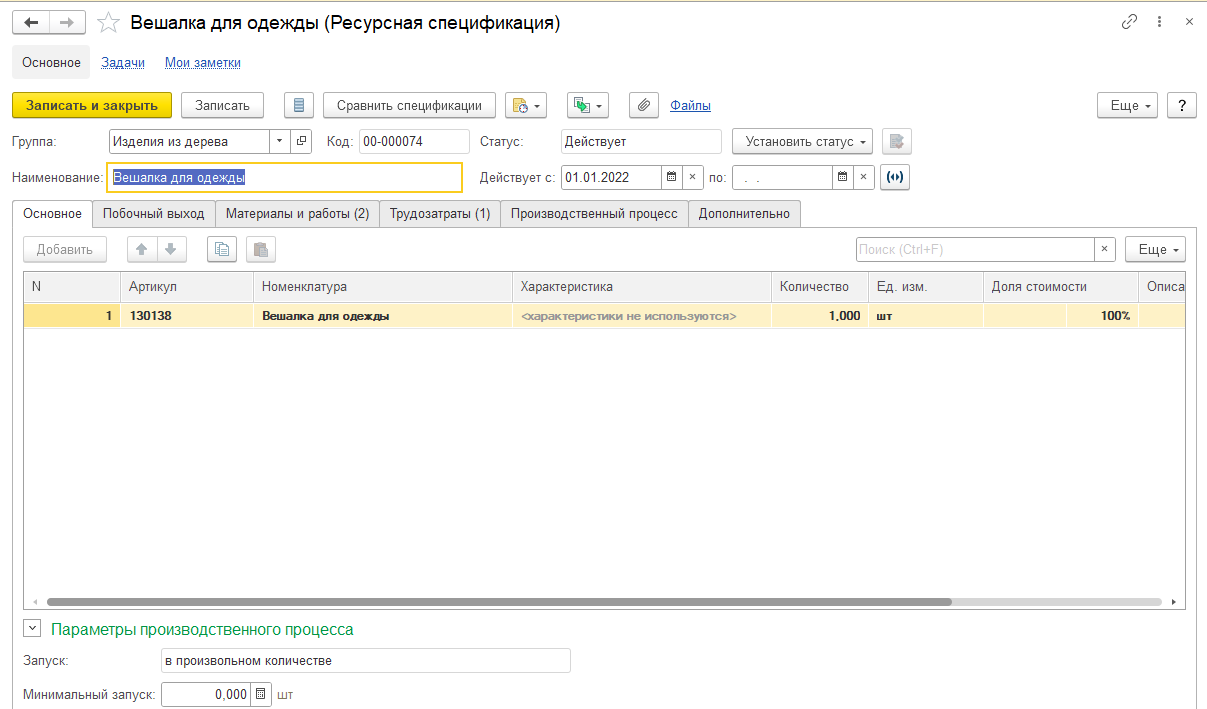The image size is (1207, 709).
Task: Add specification to favorites with star icon
Action: tap(109, 22)
